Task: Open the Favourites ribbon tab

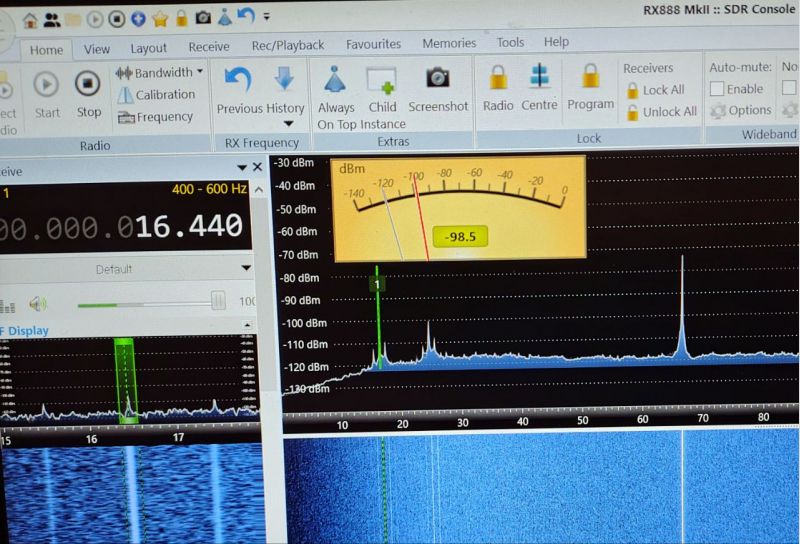Action: tap(373, 44)
